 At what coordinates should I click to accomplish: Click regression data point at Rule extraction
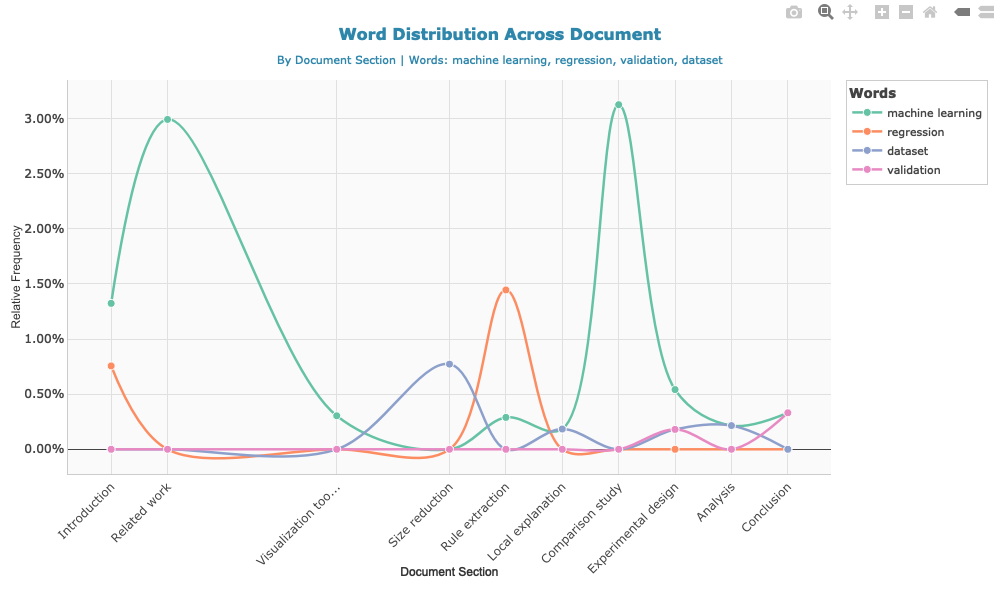point(506,290)
